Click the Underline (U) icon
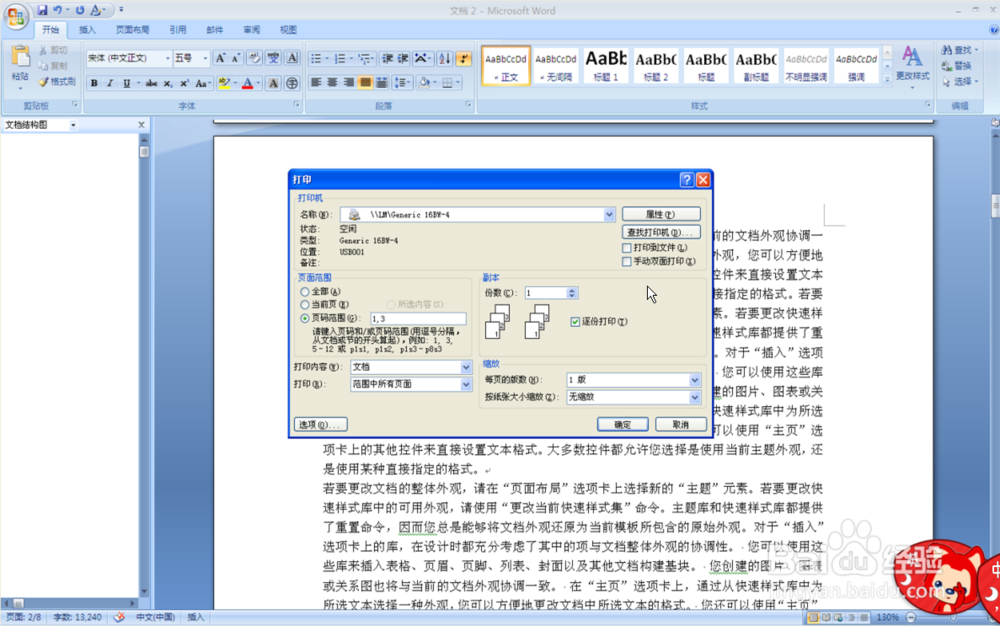The width and height of the screenshot is (1000, 626). (127, 84)
